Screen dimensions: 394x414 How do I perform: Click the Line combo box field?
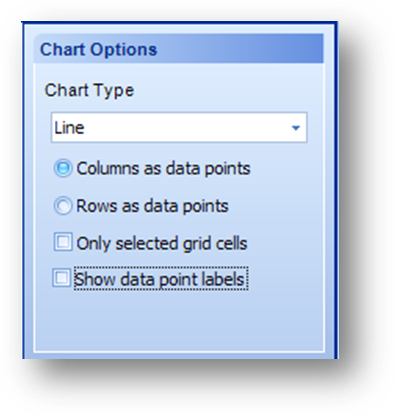pyautogui.click(x=179, y=128)
